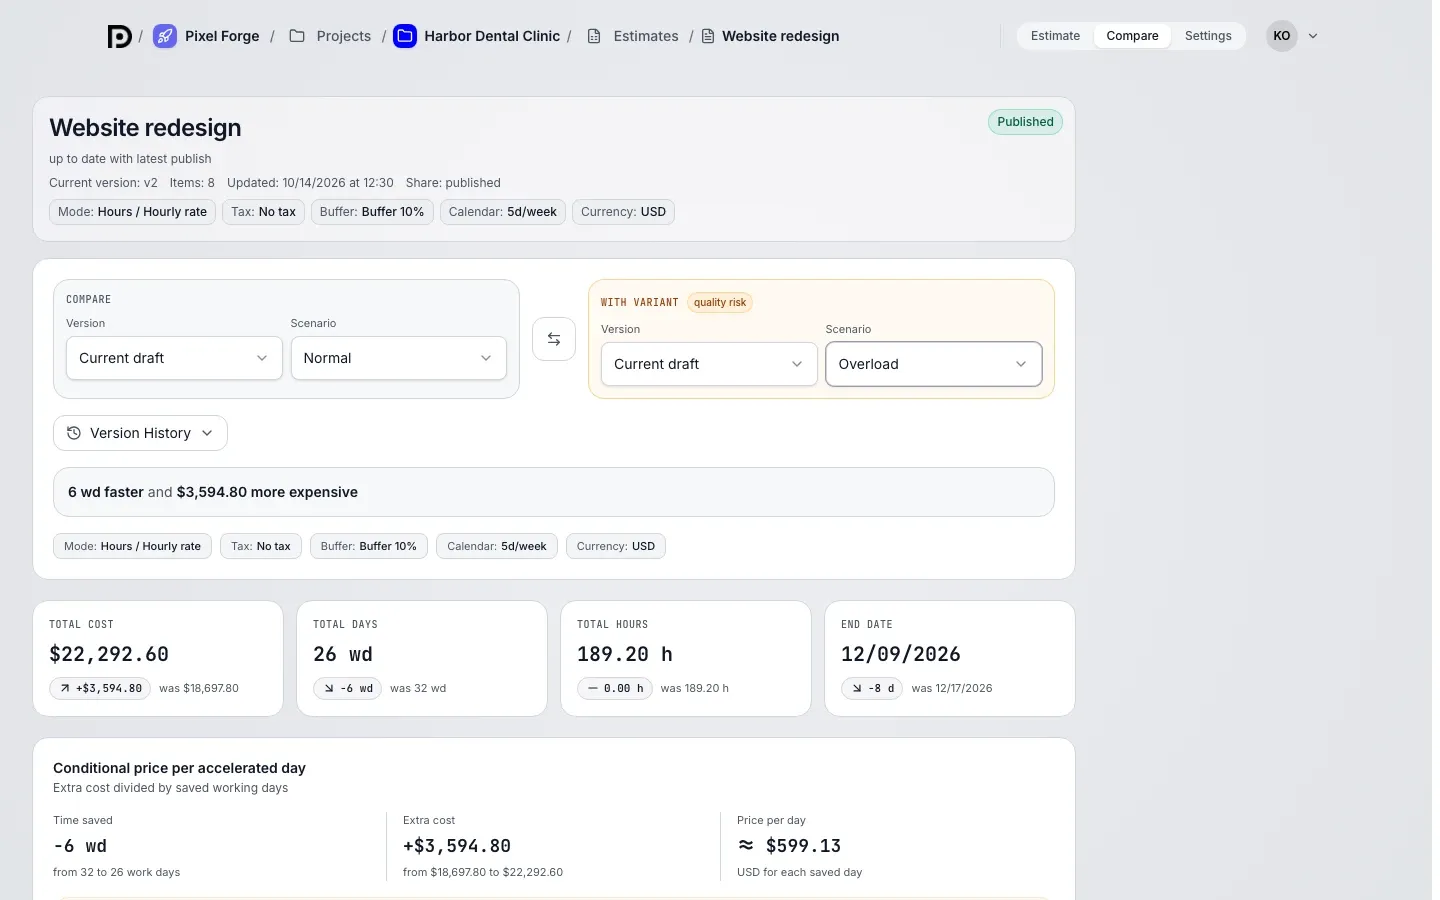Open the user menu chevron beside KO

(x=1313, y=36)
